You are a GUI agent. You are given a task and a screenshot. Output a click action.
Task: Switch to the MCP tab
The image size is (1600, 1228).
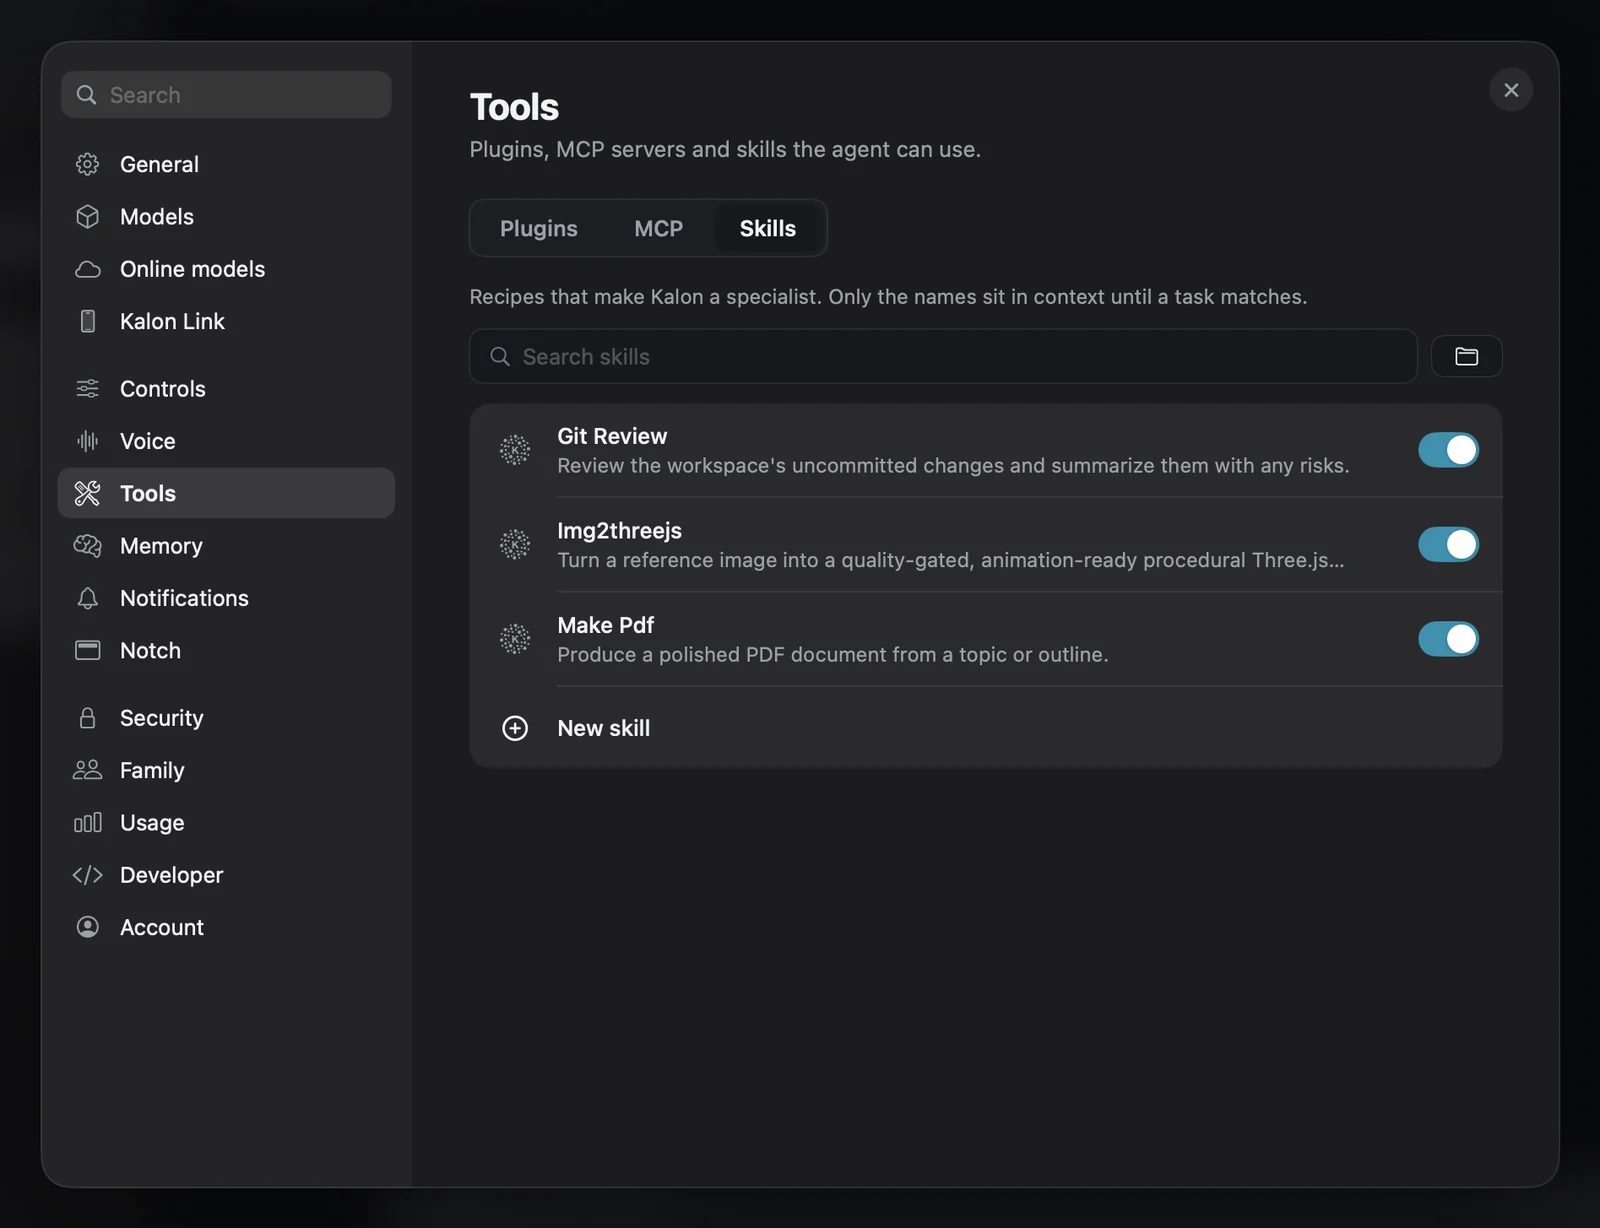659,228
